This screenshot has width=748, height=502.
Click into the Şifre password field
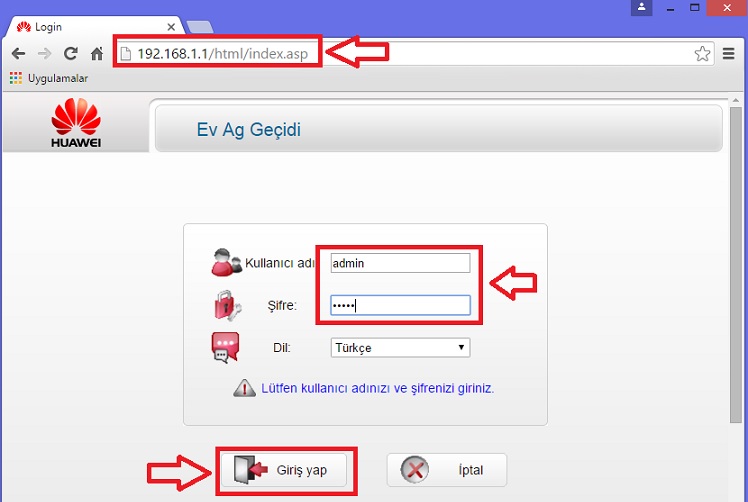click(x=400, y=306)
